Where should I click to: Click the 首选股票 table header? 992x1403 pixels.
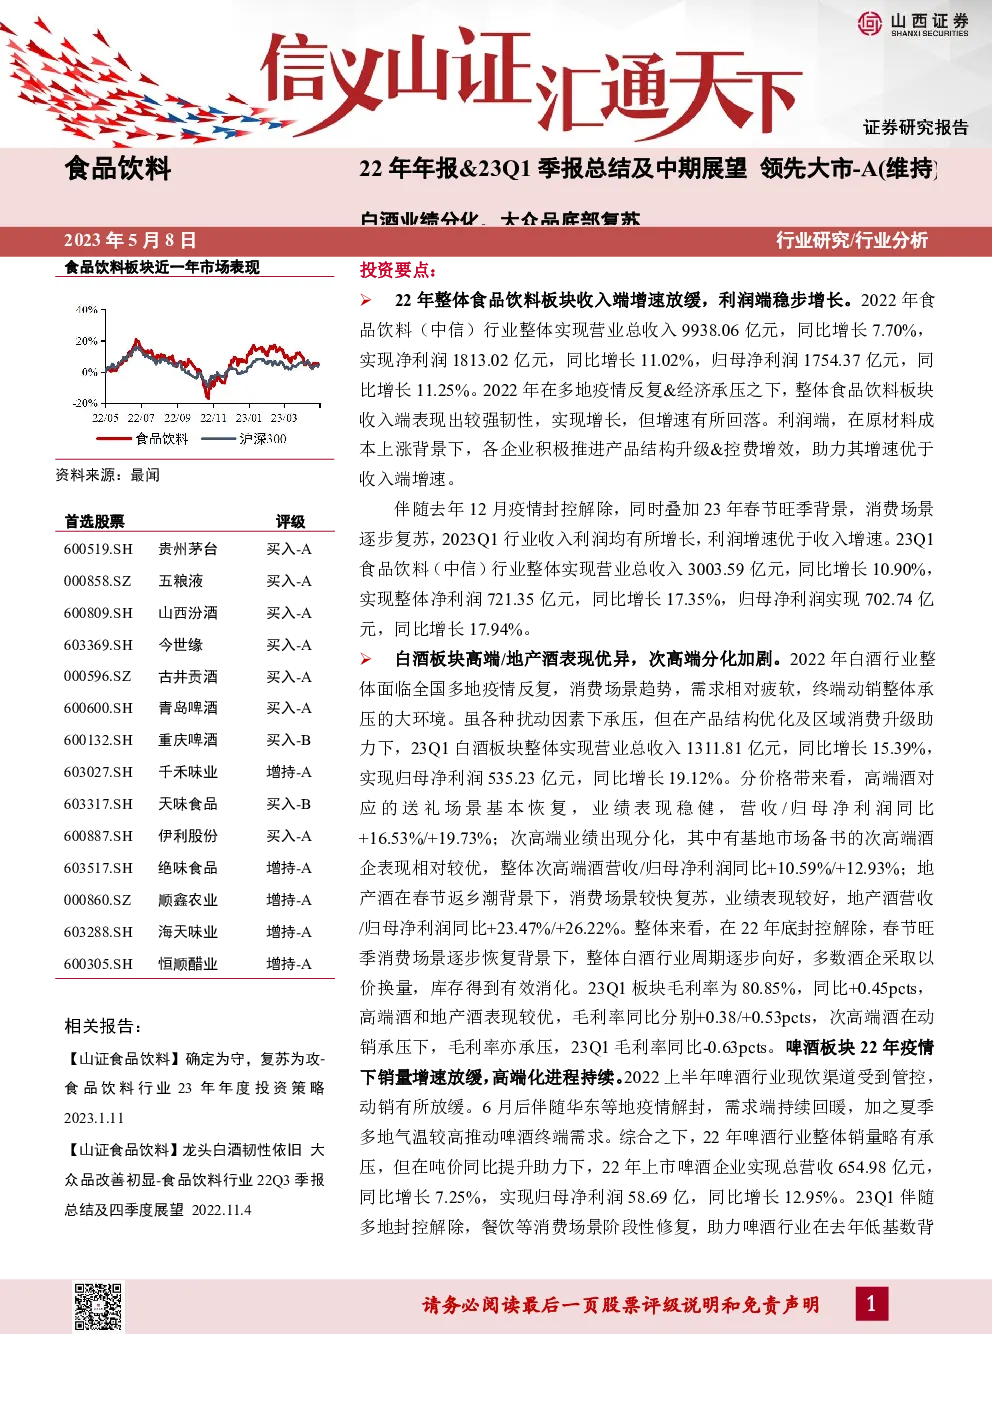coord(94,521)
